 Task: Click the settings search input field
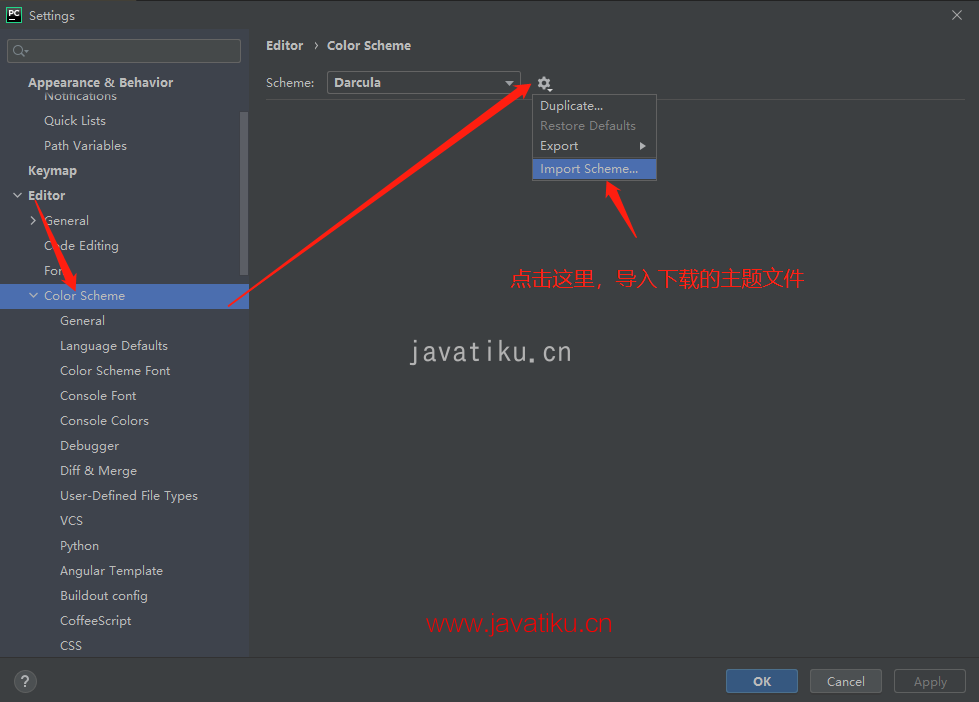[130, 51]
